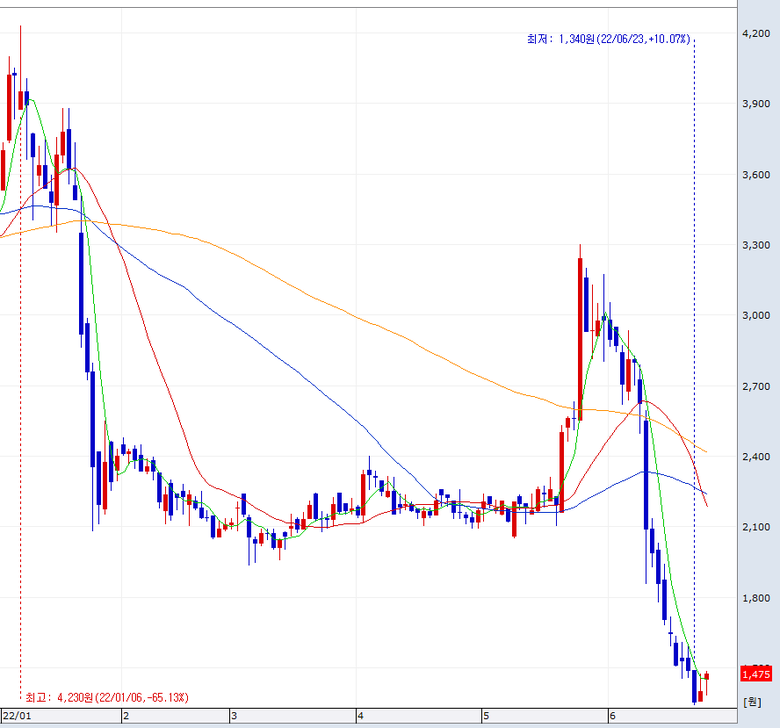Click the 4,200 price axis label

(756, 33)
